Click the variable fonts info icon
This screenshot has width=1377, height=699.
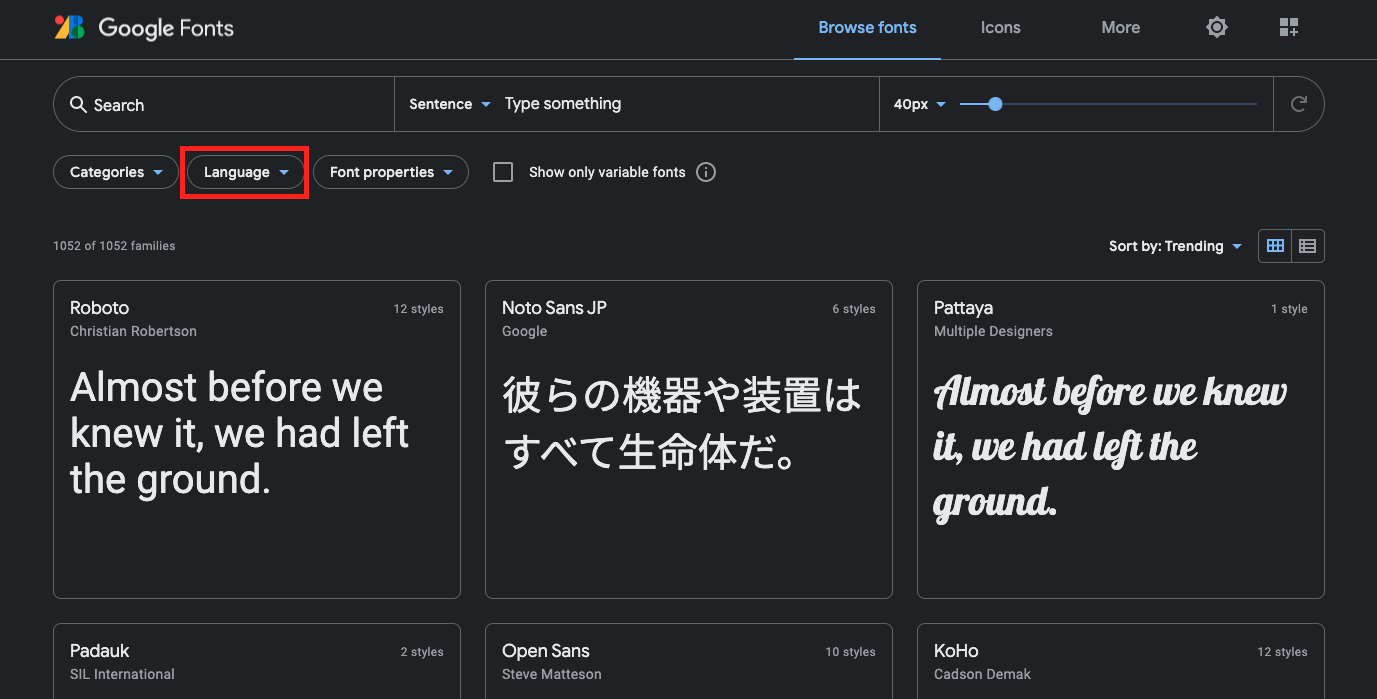[x=706, y=172]
